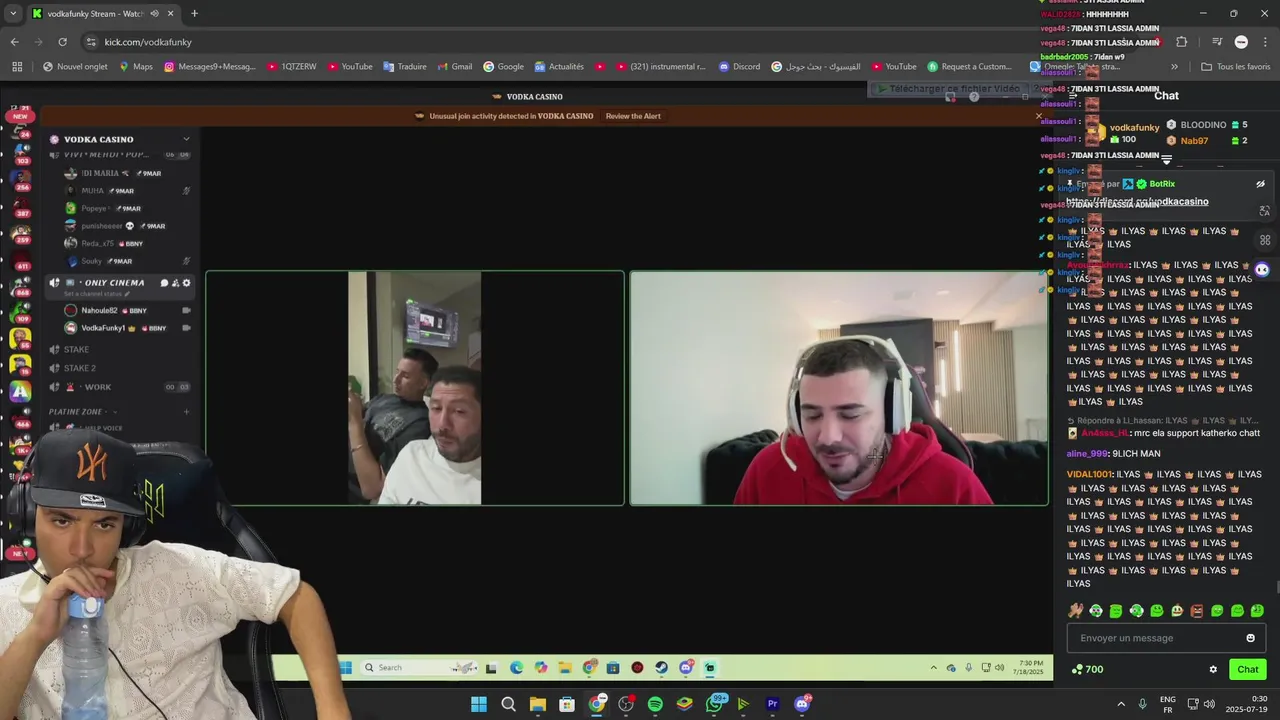Toggle the system tray microphone icon
The height and width of the screenshot is (720, 1280).
point(1142,704)
